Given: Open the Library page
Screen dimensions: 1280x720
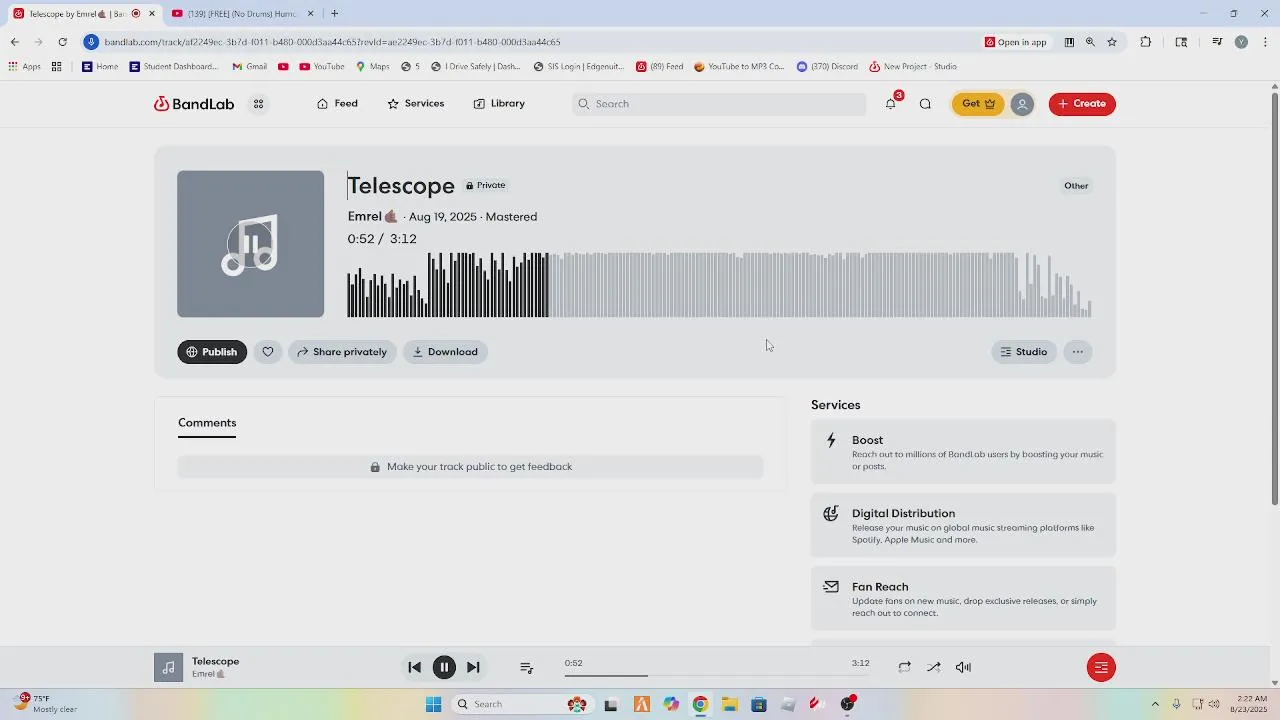Looking at the screenshot, I should 499,104.
